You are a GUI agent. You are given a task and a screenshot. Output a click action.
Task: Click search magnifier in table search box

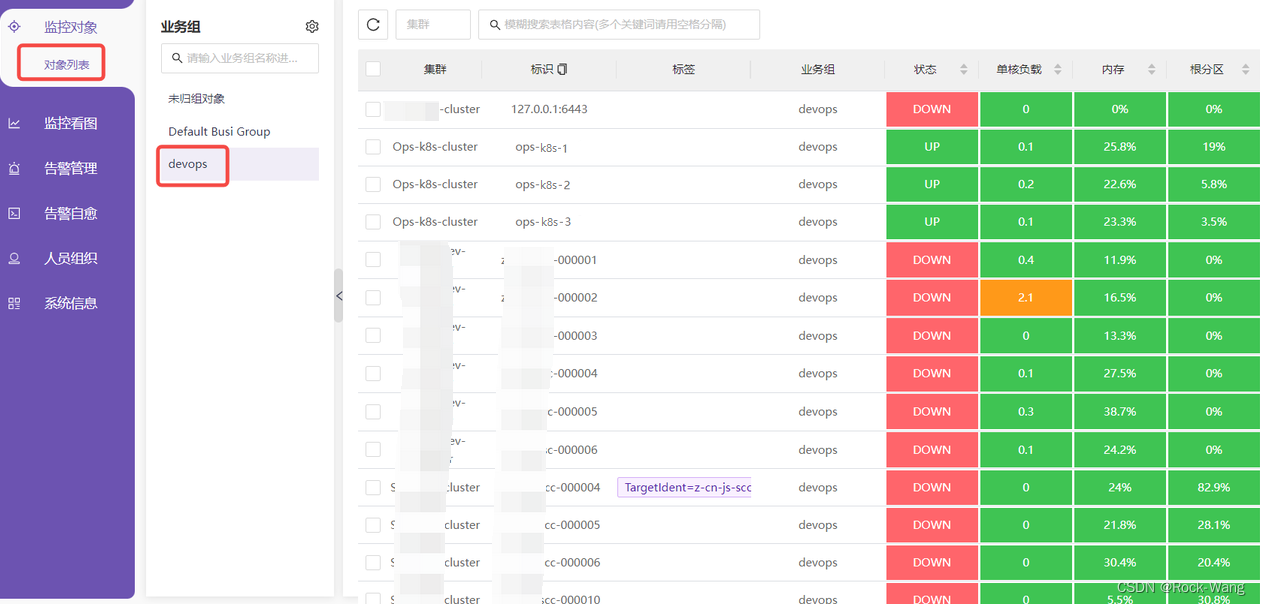point(494,25)
